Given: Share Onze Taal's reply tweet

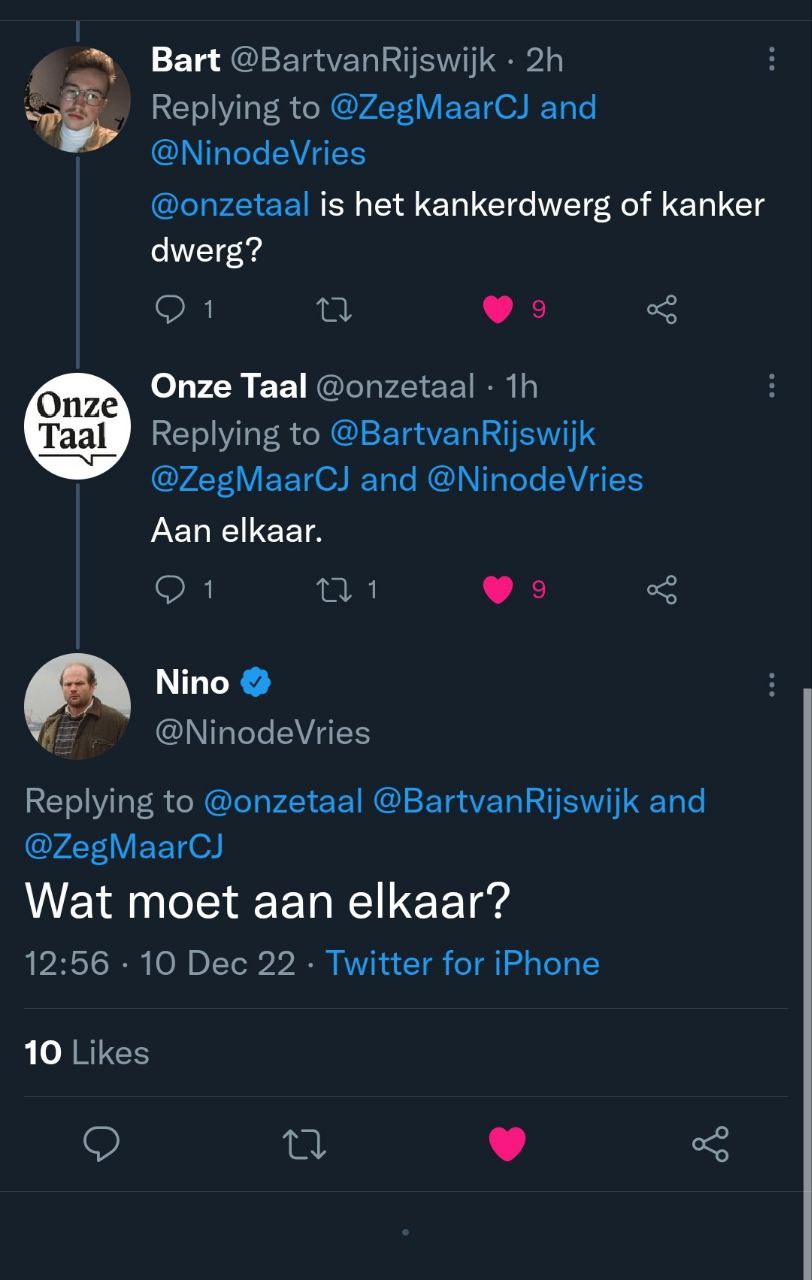Looking at the screenshot, I should coord(662,590).
